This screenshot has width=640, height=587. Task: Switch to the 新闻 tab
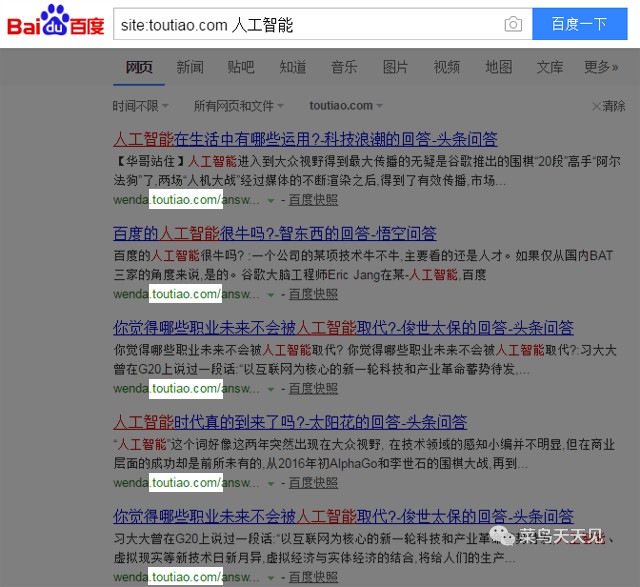coord(190,67)
